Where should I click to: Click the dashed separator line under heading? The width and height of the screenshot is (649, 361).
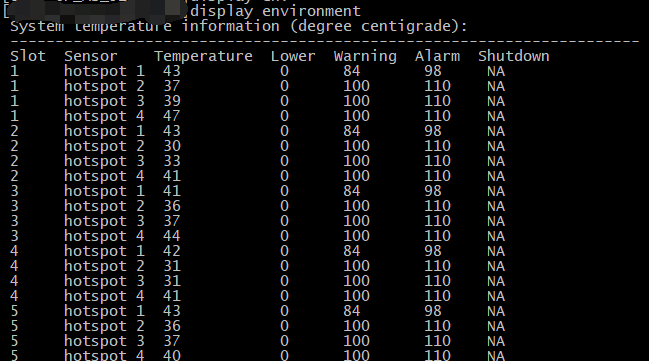pos(325,41)
